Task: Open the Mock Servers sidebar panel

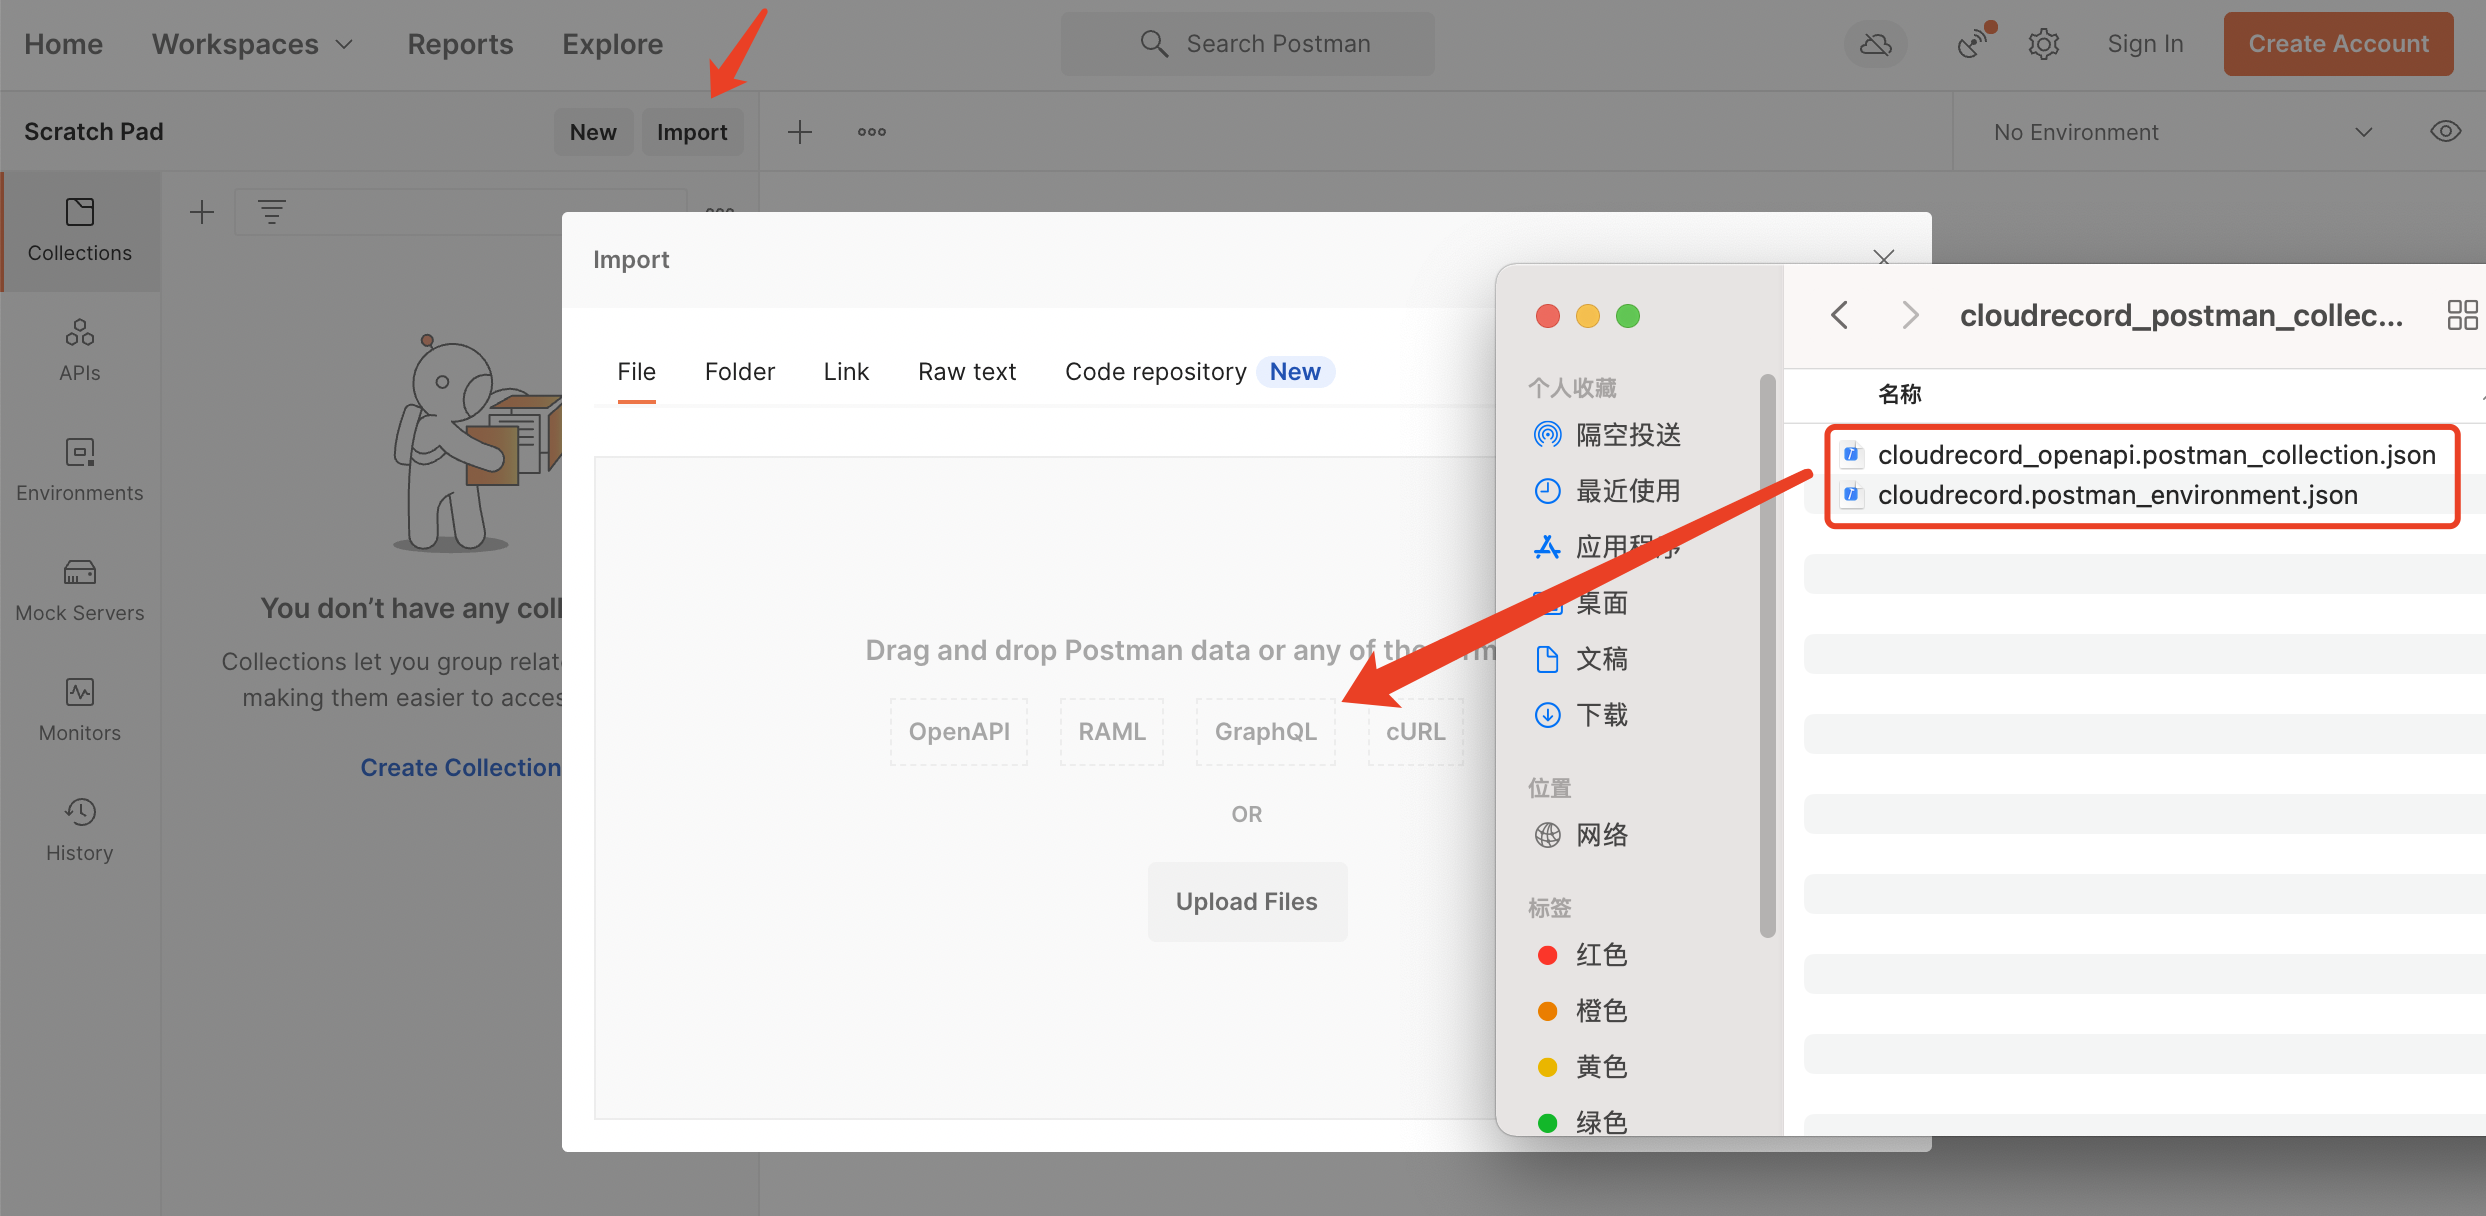Action: tap(80, 591)
